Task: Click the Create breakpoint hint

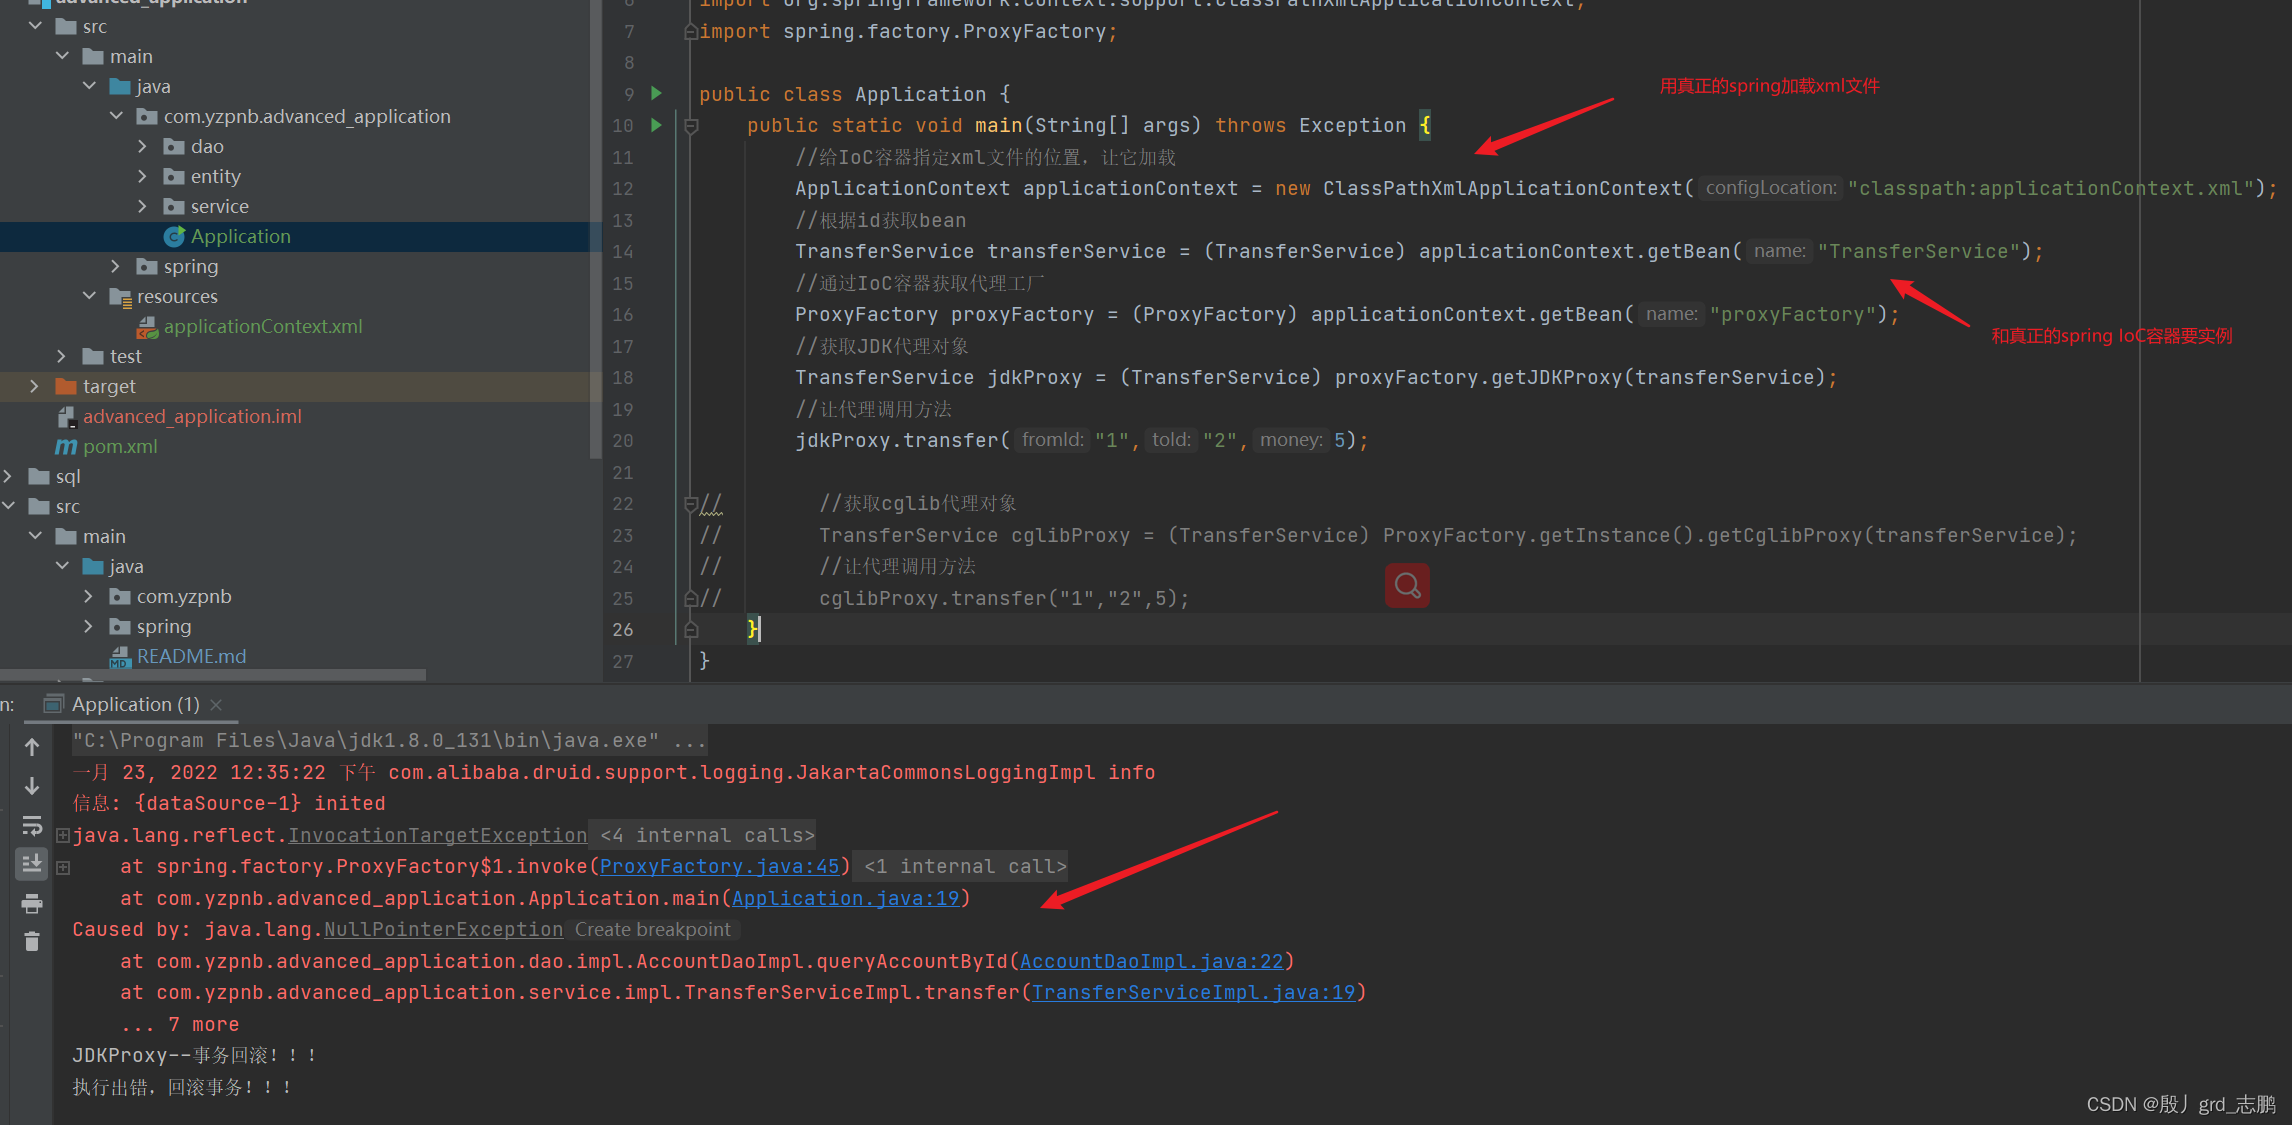Action: (652, 929)
